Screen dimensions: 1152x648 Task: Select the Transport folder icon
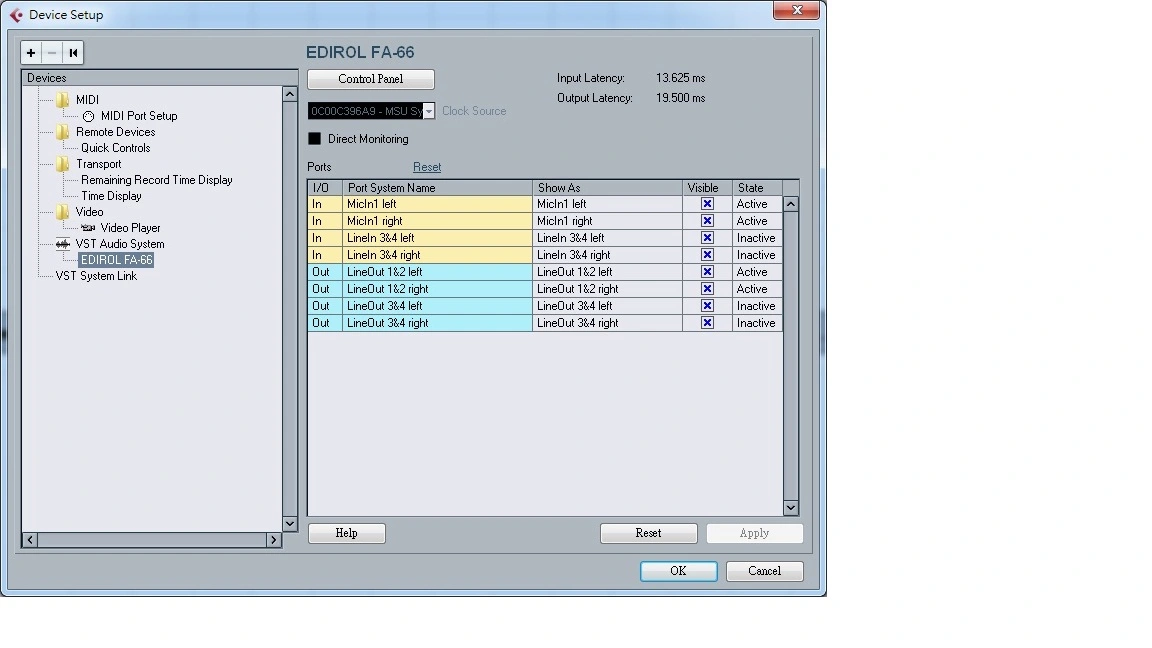(62, 164)
